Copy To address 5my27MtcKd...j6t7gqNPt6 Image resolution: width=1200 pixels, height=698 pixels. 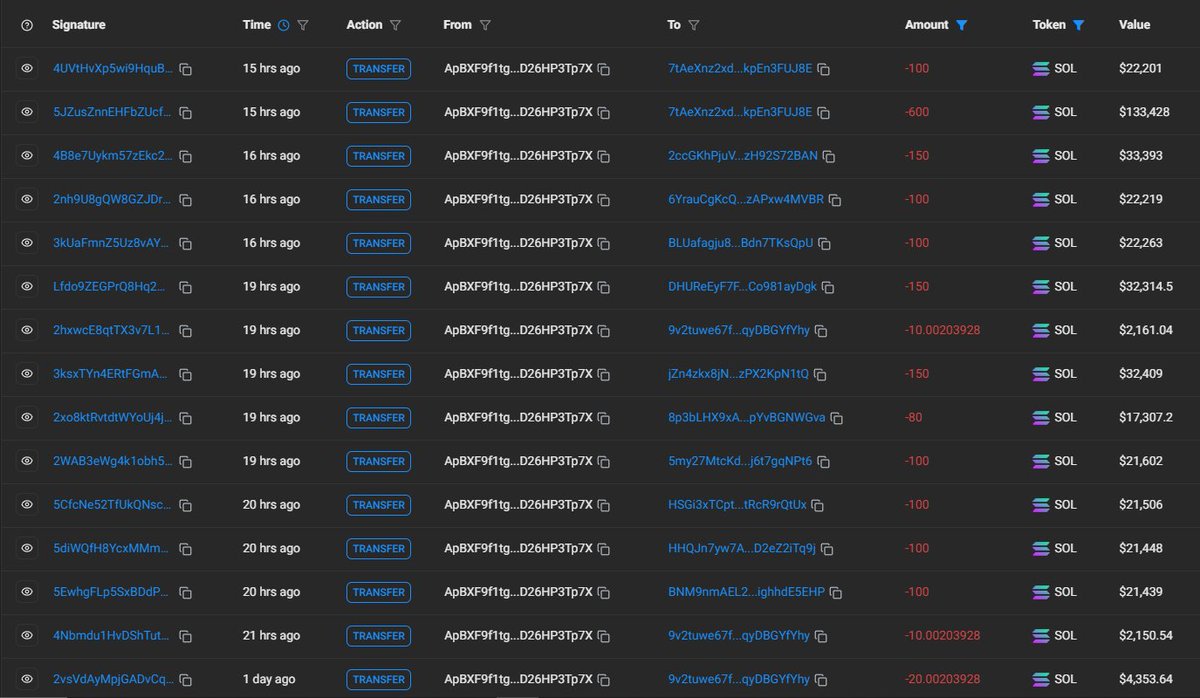click(823, 462)
